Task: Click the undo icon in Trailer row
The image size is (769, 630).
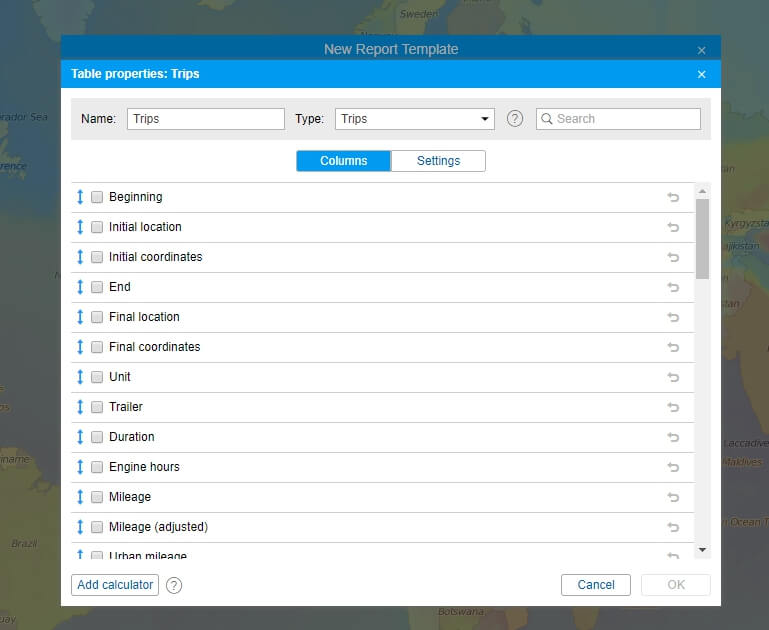Action: click(673, 407)
